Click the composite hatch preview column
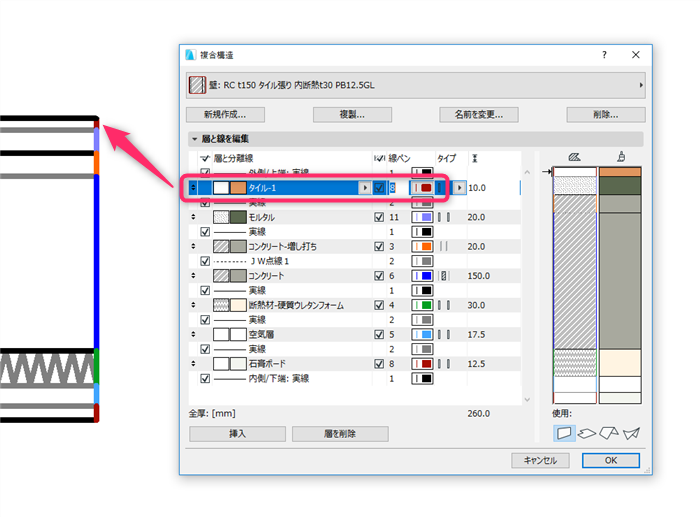This screenshot has width=700, height=517. (x=575, y=285)
